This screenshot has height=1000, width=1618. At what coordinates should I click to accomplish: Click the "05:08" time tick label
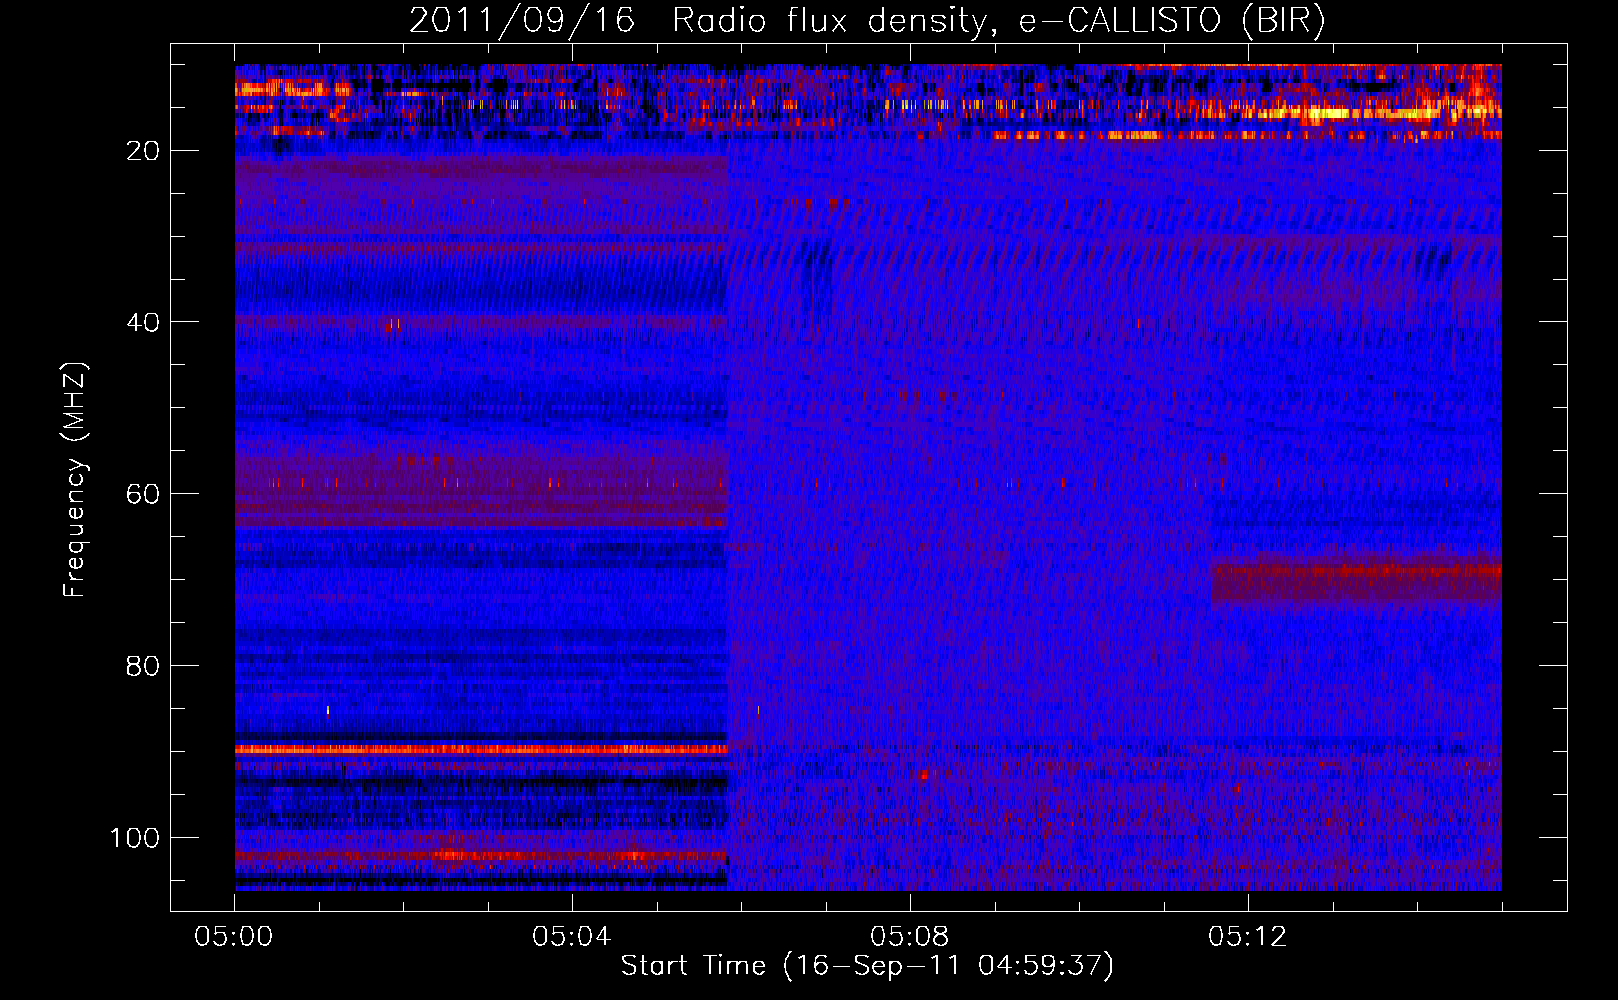tap(910, 937)
